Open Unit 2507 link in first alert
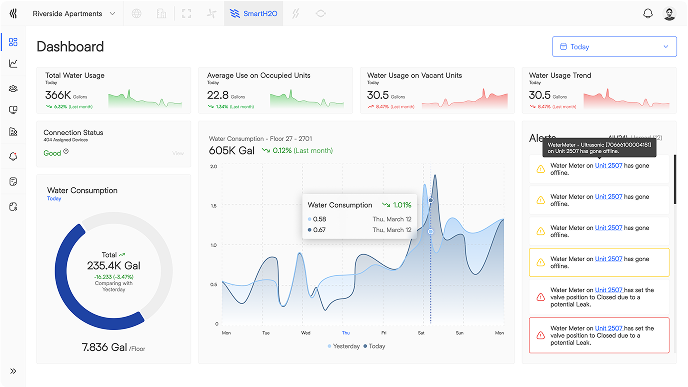 coord(608,165)
